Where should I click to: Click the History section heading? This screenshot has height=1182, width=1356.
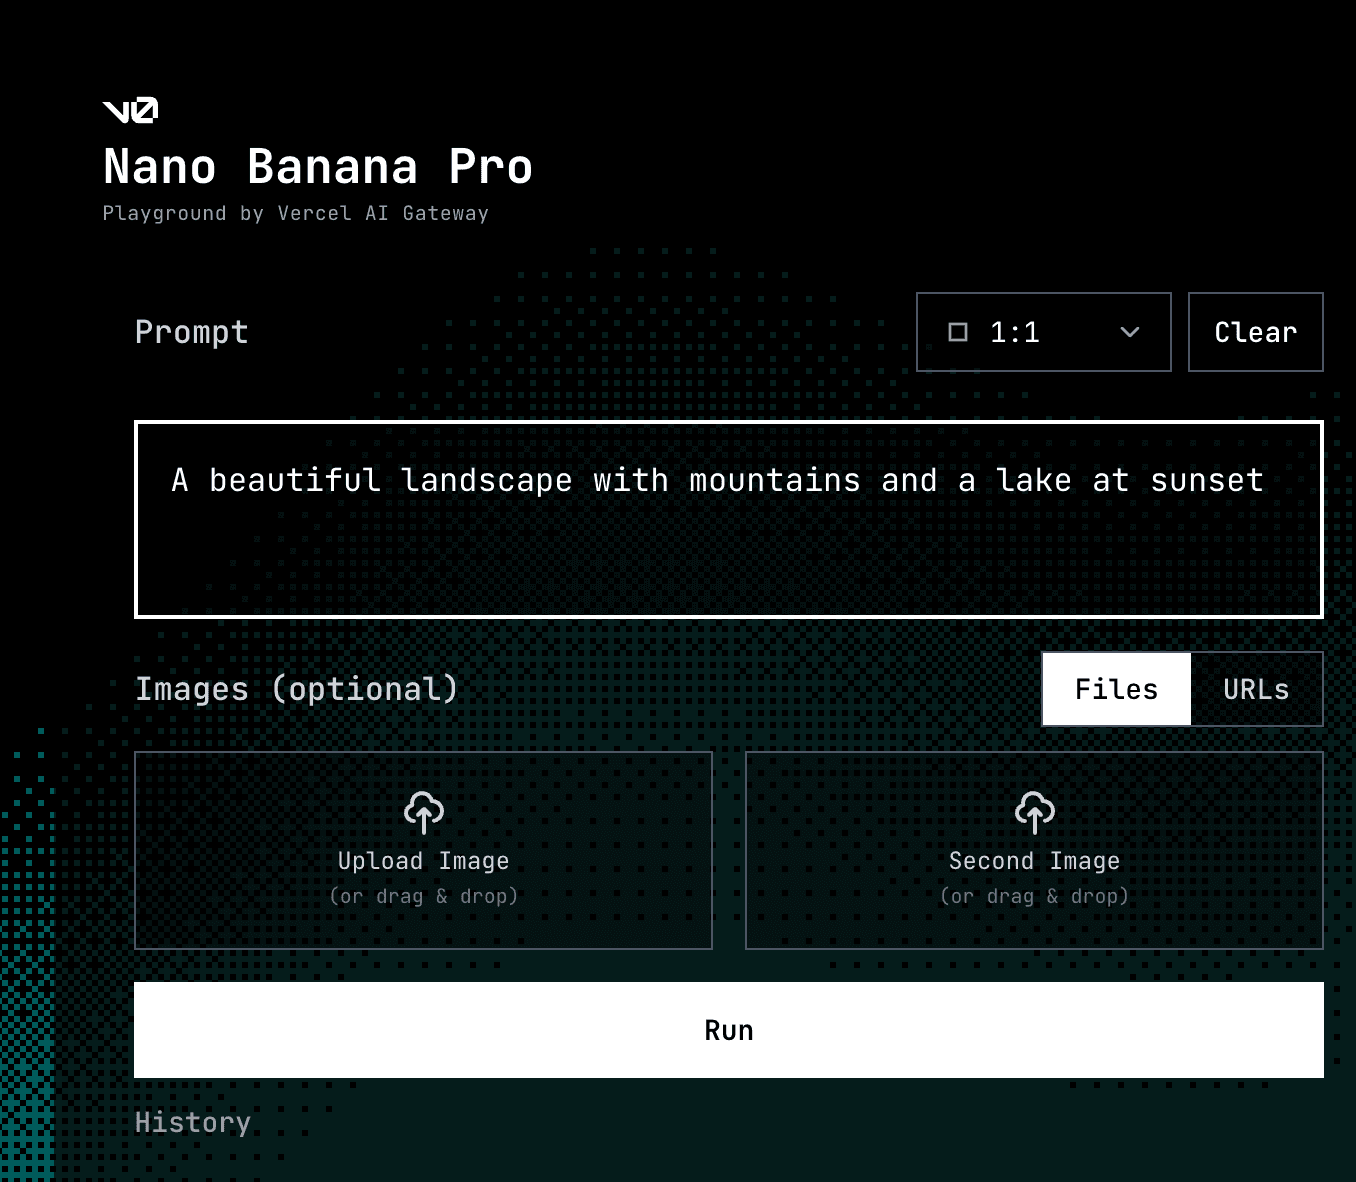point(192,1122)
